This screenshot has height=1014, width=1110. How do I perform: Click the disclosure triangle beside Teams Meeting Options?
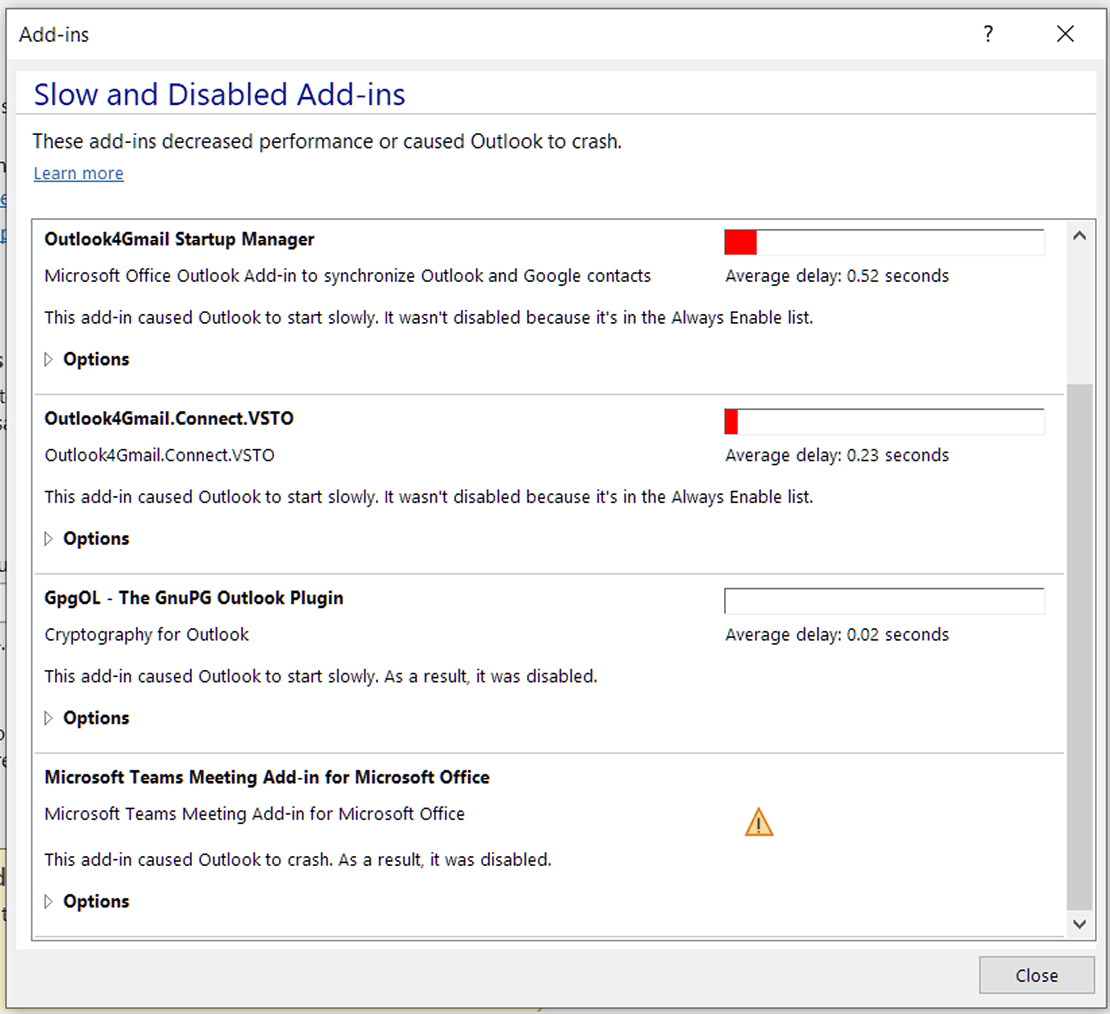[x=48, y=901]
